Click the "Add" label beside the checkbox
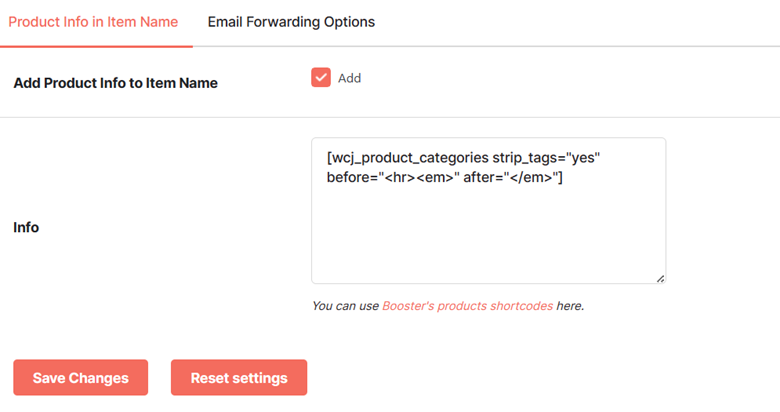The image size is (780, 412). pos(349,78)
